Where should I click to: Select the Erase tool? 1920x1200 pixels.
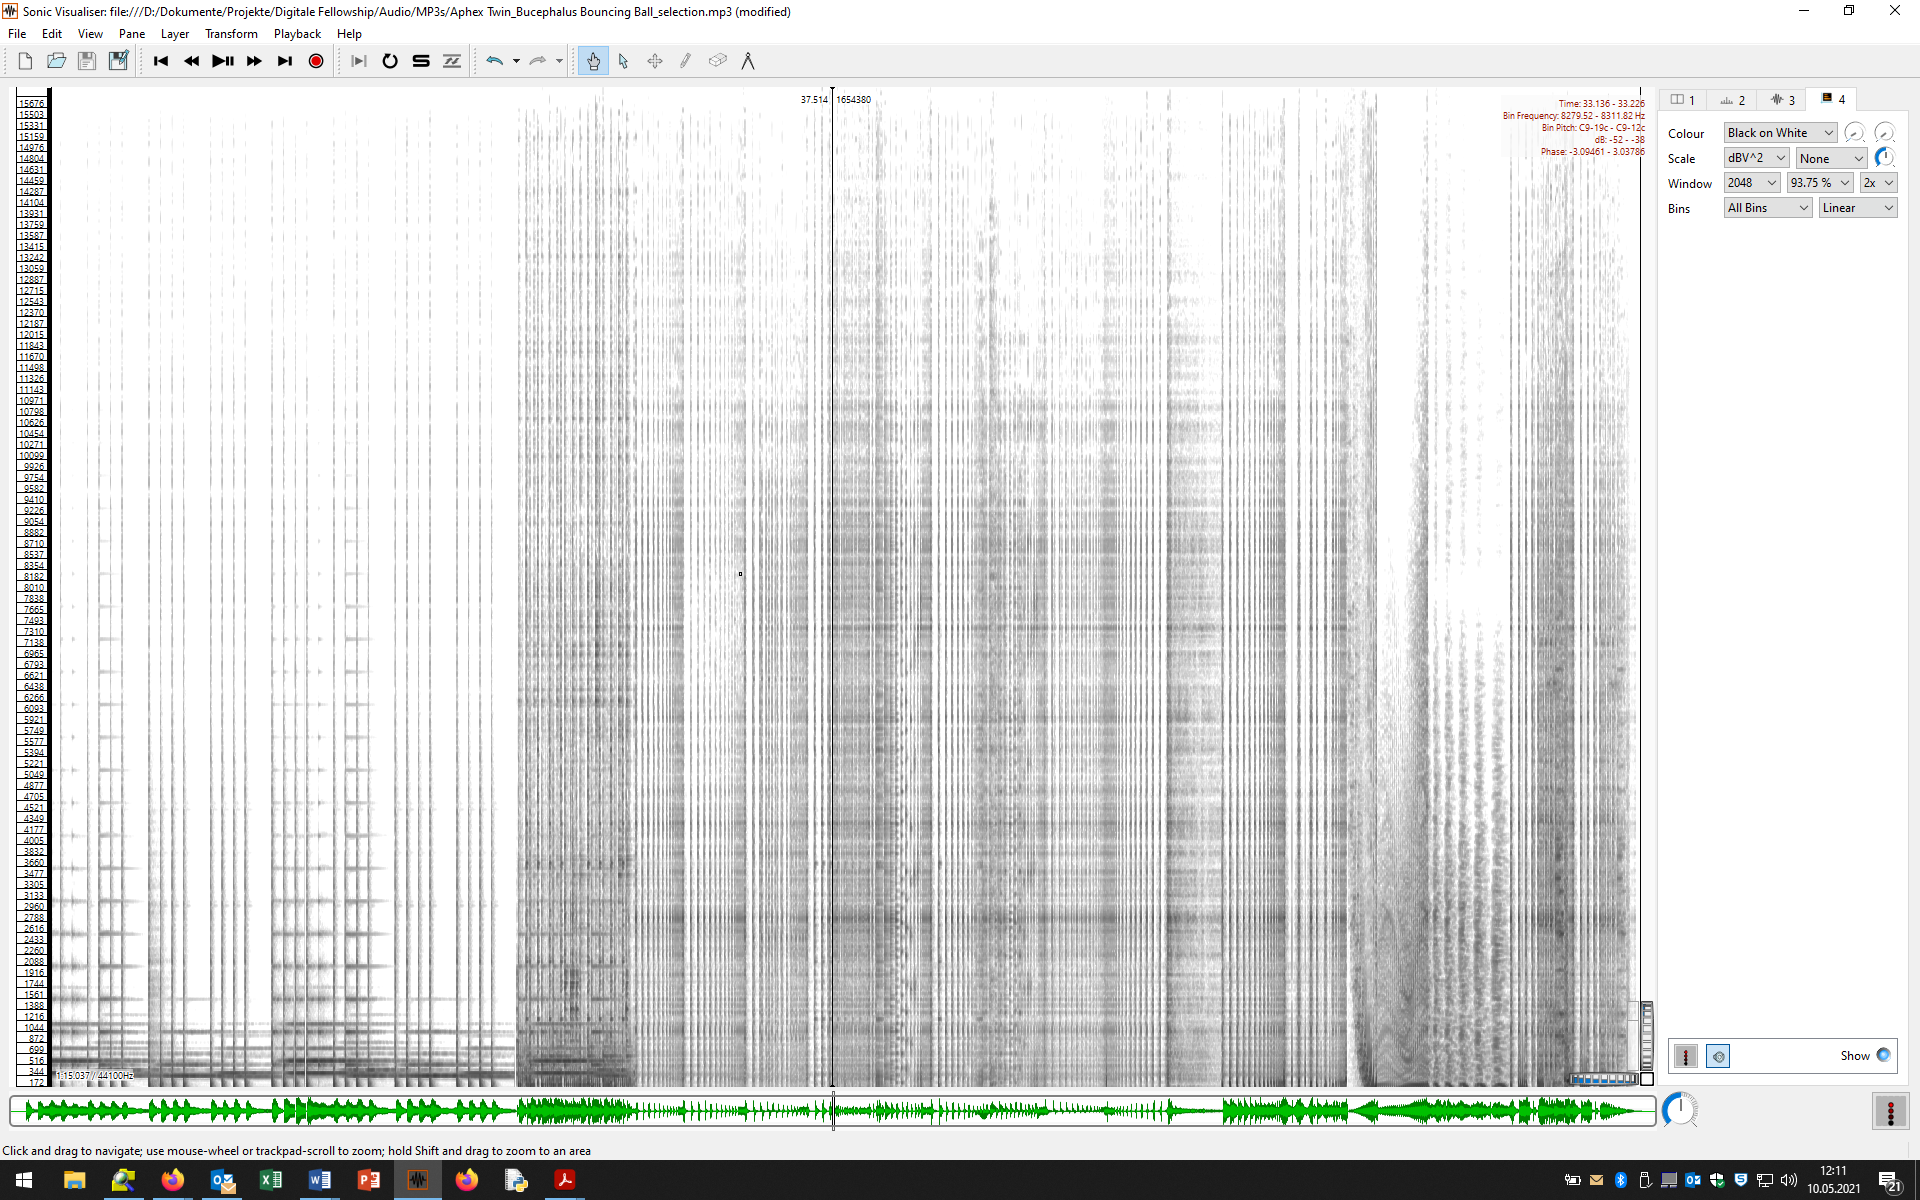(717, 60)
